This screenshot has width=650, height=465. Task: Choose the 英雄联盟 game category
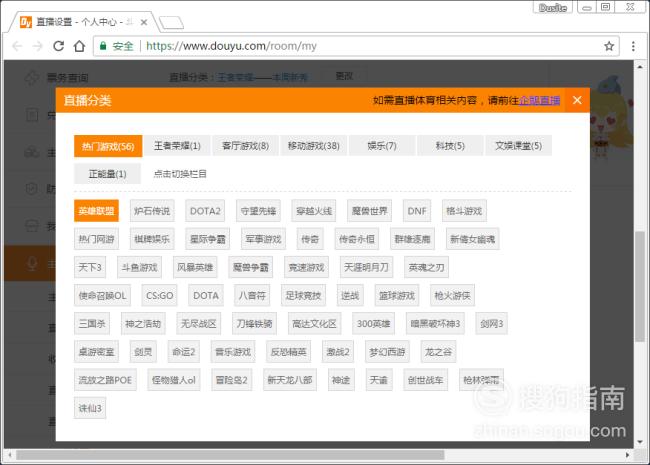[x=96, y=211]
